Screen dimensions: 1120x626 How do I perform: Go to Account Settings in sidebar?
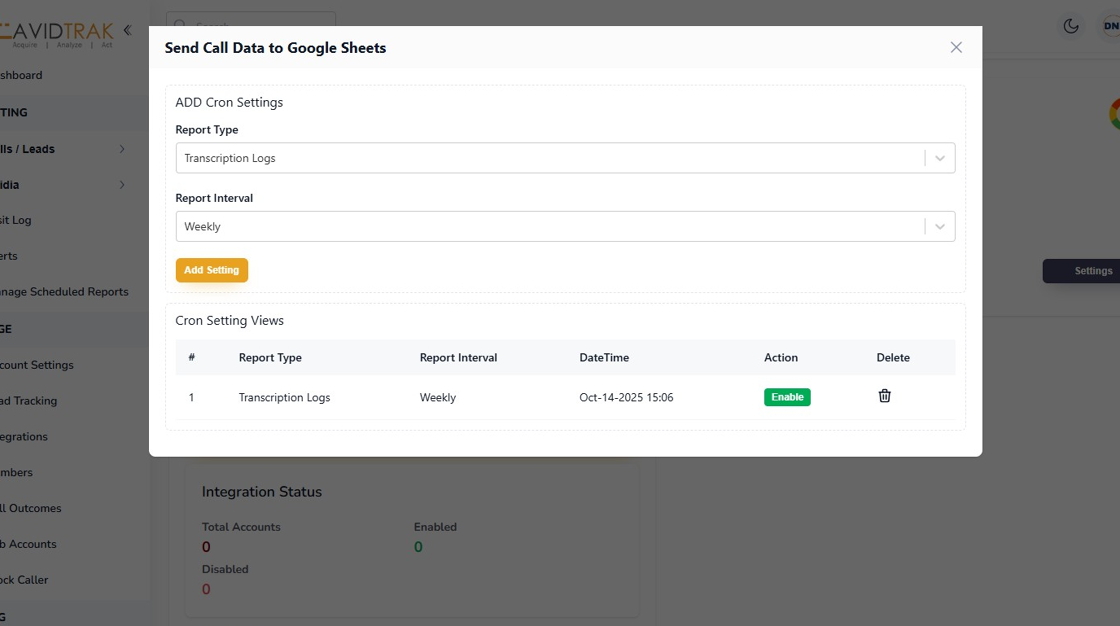pos(38,365)
